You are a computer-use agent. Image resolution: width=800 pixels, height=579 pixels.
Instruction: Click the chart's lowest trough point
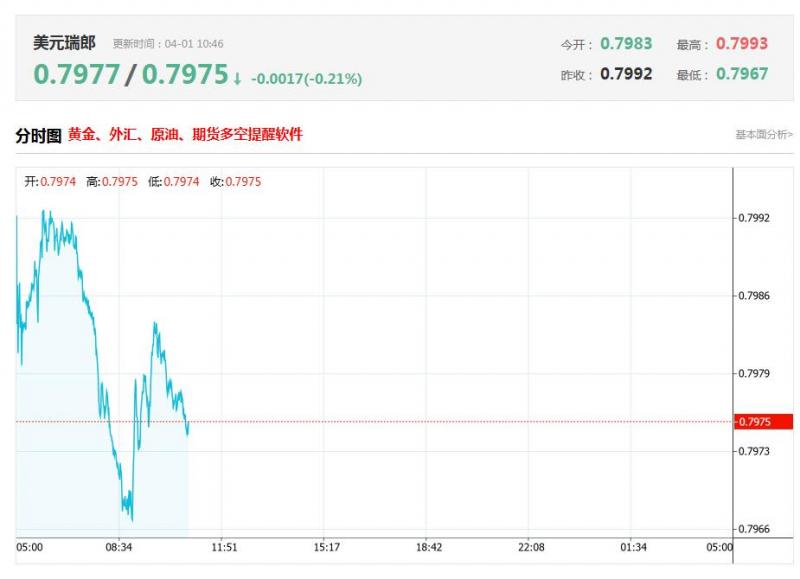[132, 520]
